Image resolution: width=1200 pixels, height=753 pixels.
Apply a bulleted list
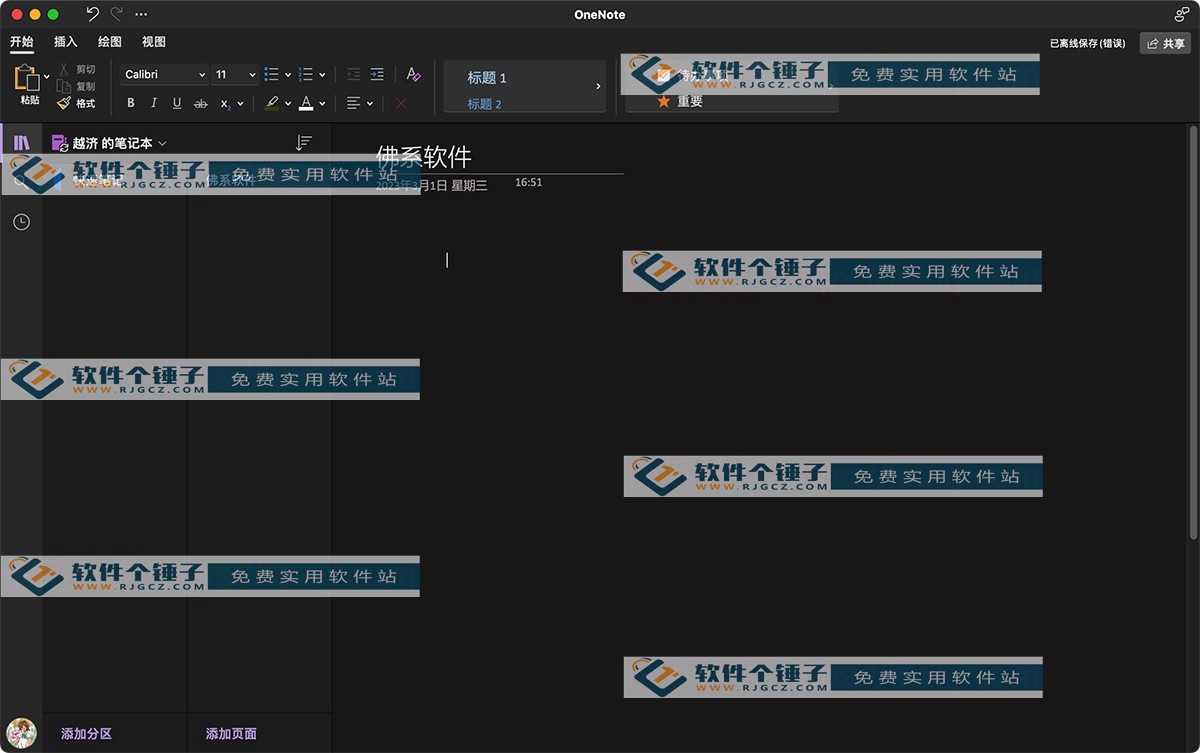(271, 74)
